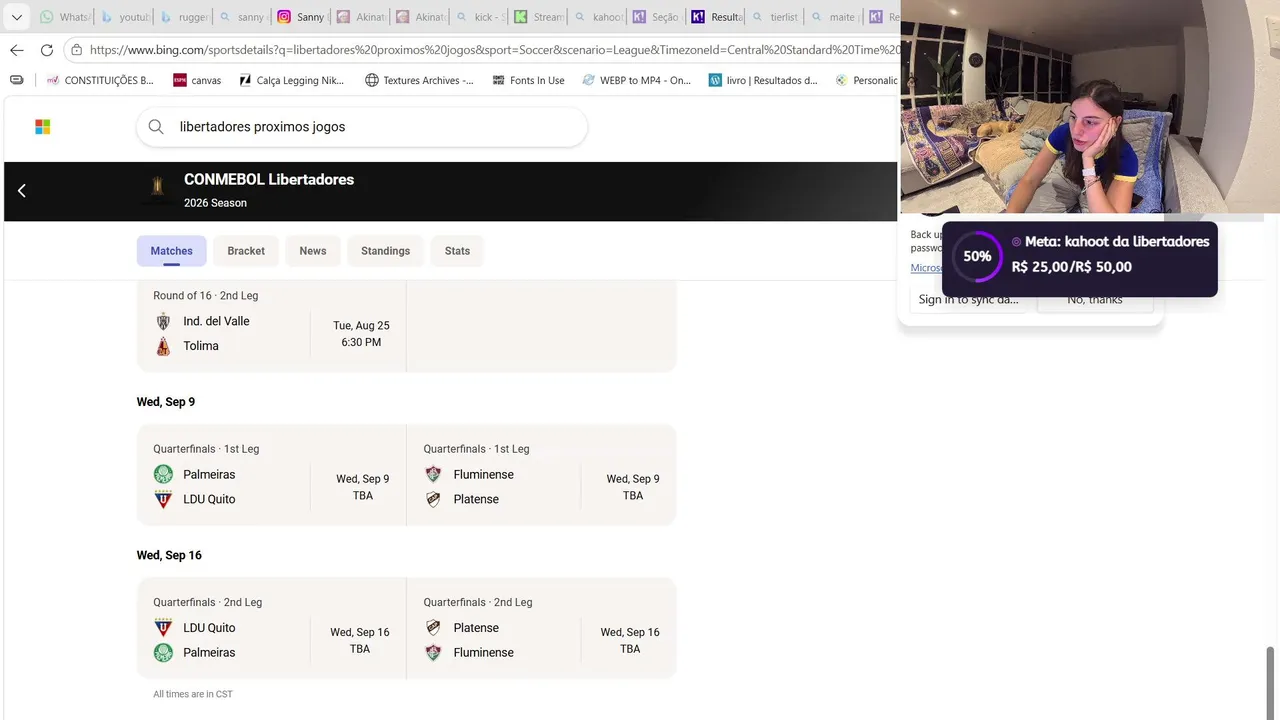Open the Fonts In Use bookmark

coord(528,80)
